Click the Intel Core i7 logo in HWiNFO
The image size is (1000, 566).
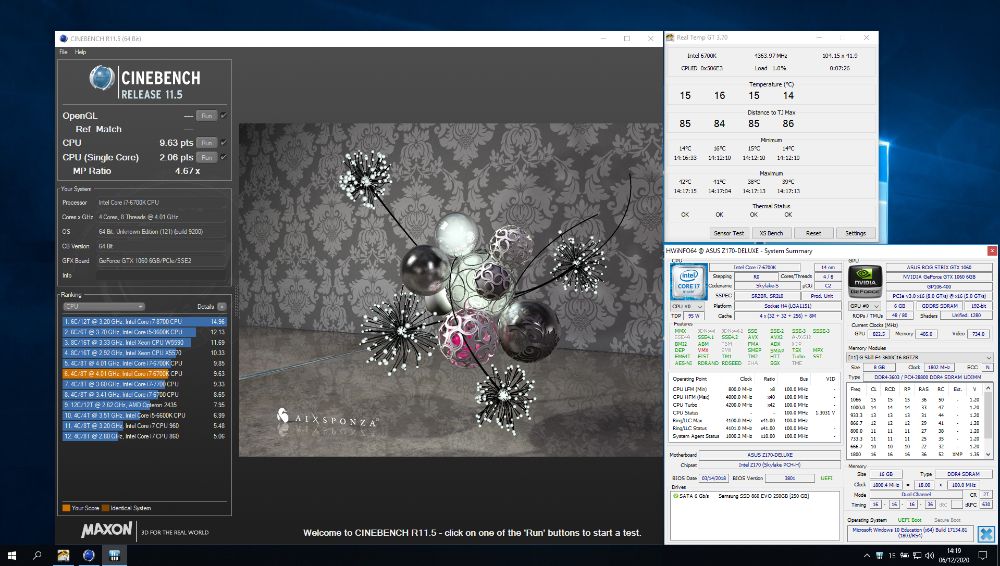point(688,281)
